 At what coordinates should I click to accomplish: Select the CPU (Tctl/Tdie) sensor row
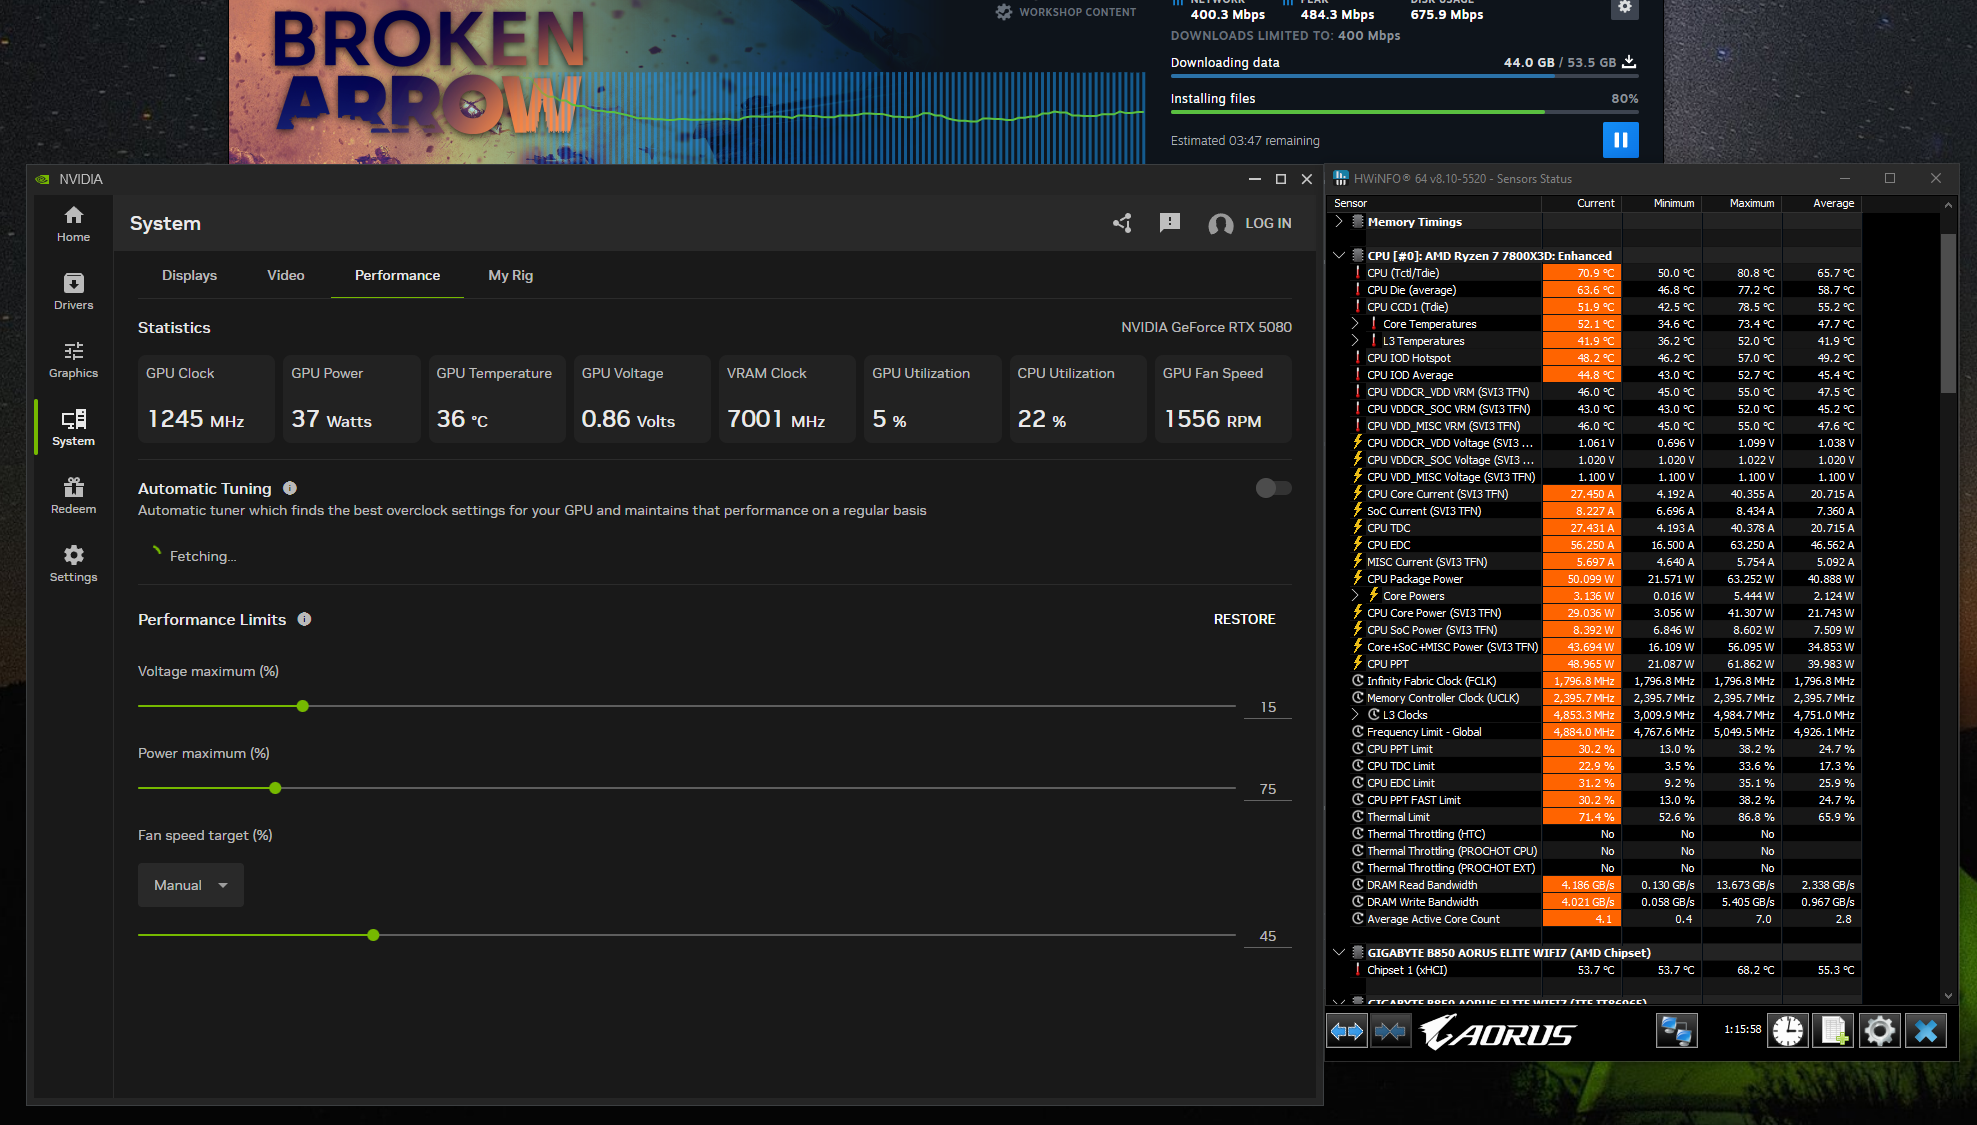coord(1595,273)
